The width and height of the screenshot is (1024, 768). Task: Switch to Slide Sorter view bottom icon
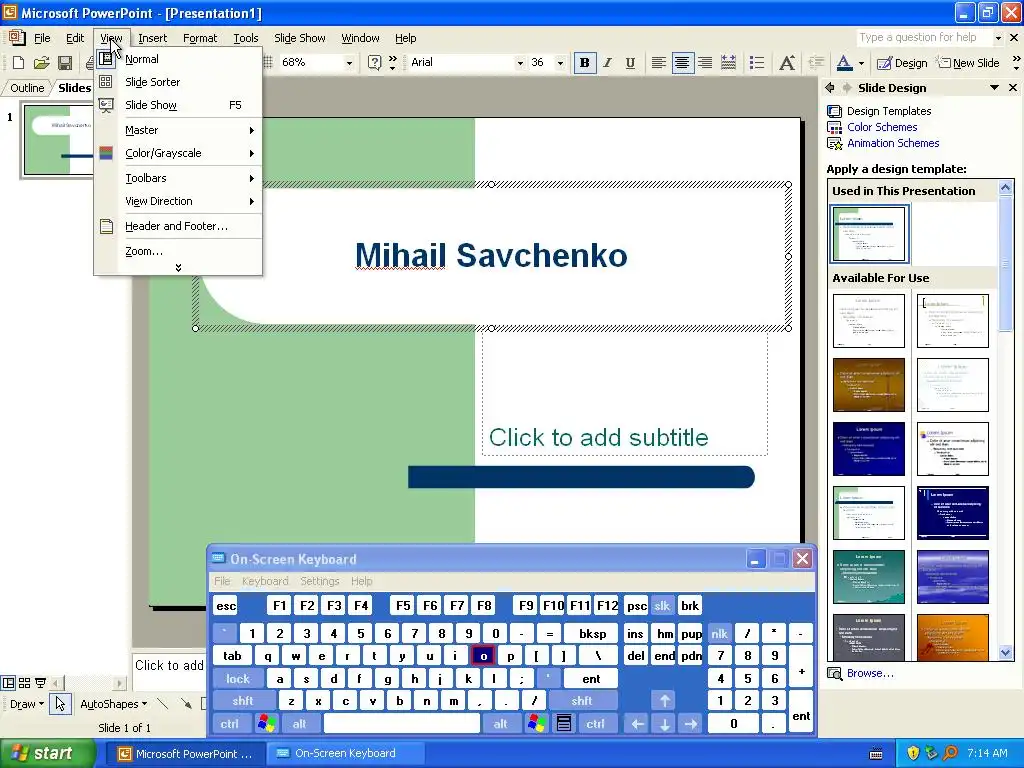[24, 683]
